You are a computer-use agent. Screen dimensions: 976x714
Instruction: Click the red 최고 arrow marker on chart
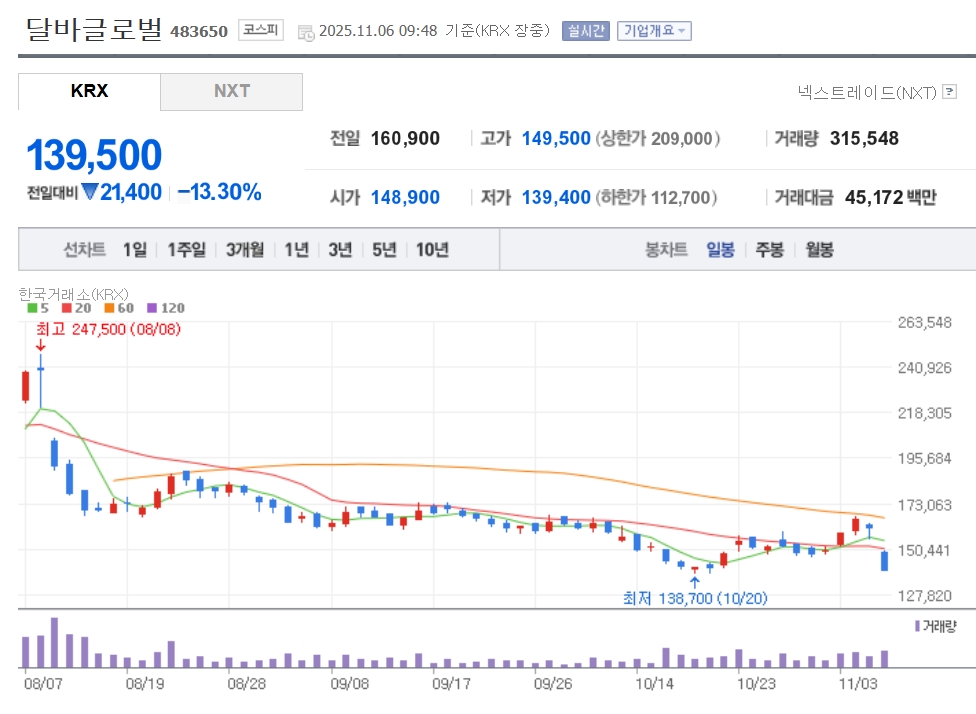click(40, 345)
